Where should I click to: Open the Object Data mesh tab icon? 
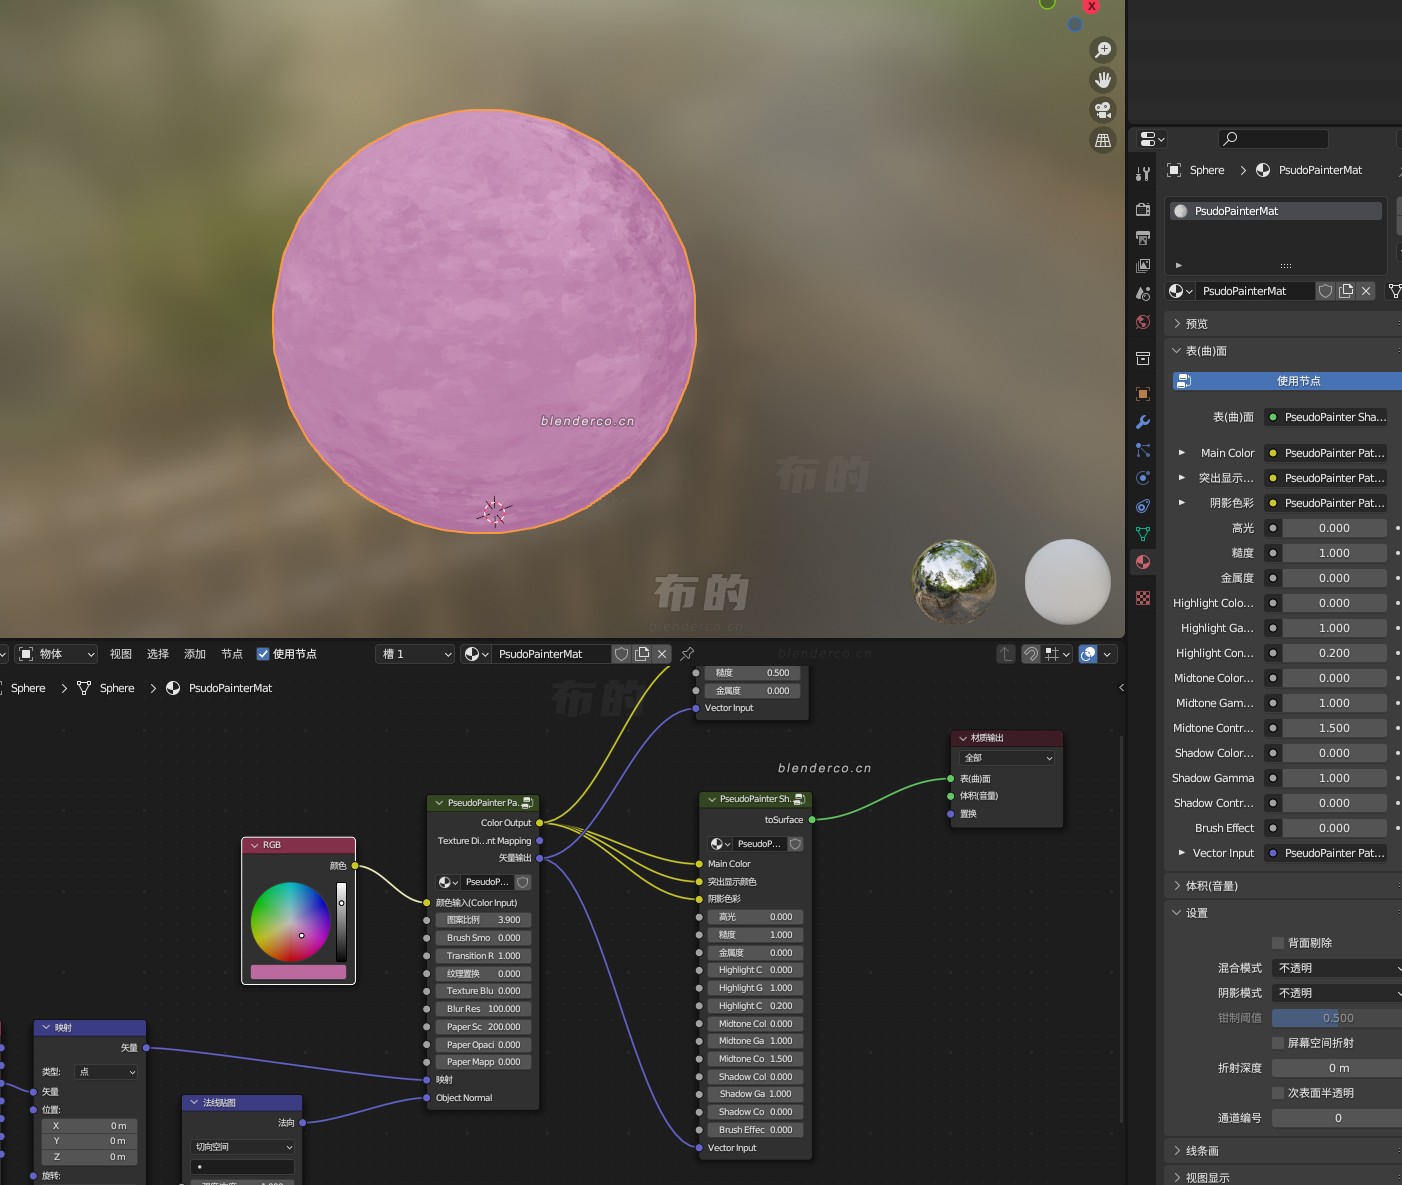1143,534
